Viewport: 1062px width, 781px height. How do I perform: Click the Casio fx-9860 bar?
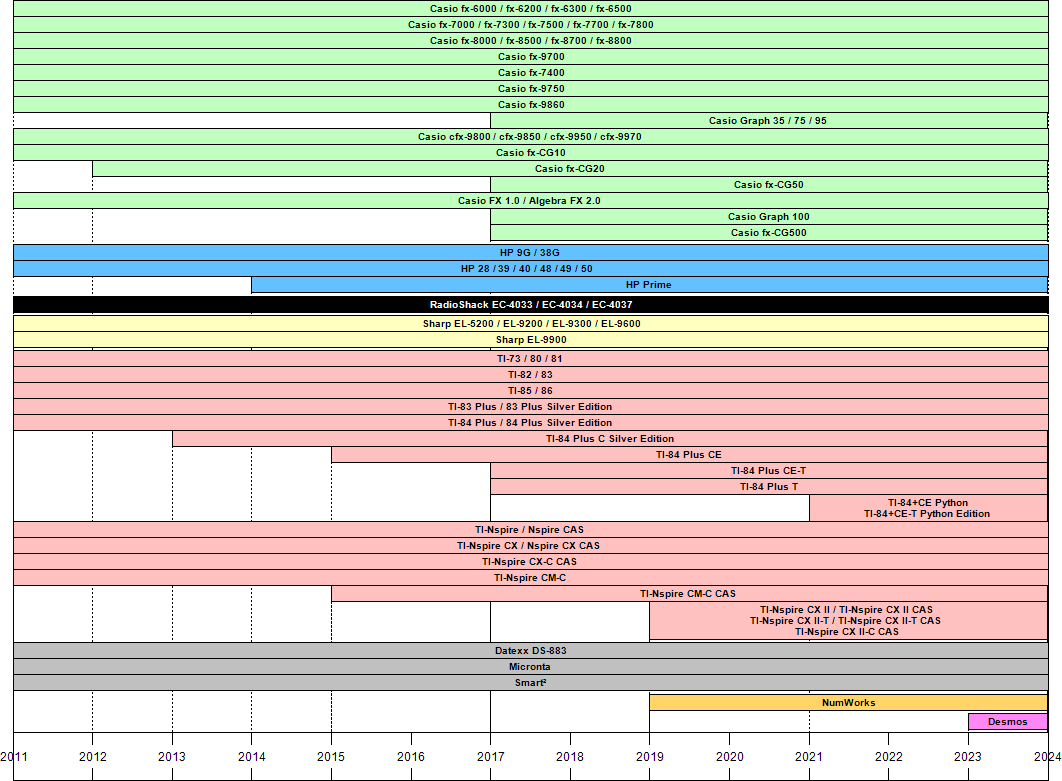(531, 104)
